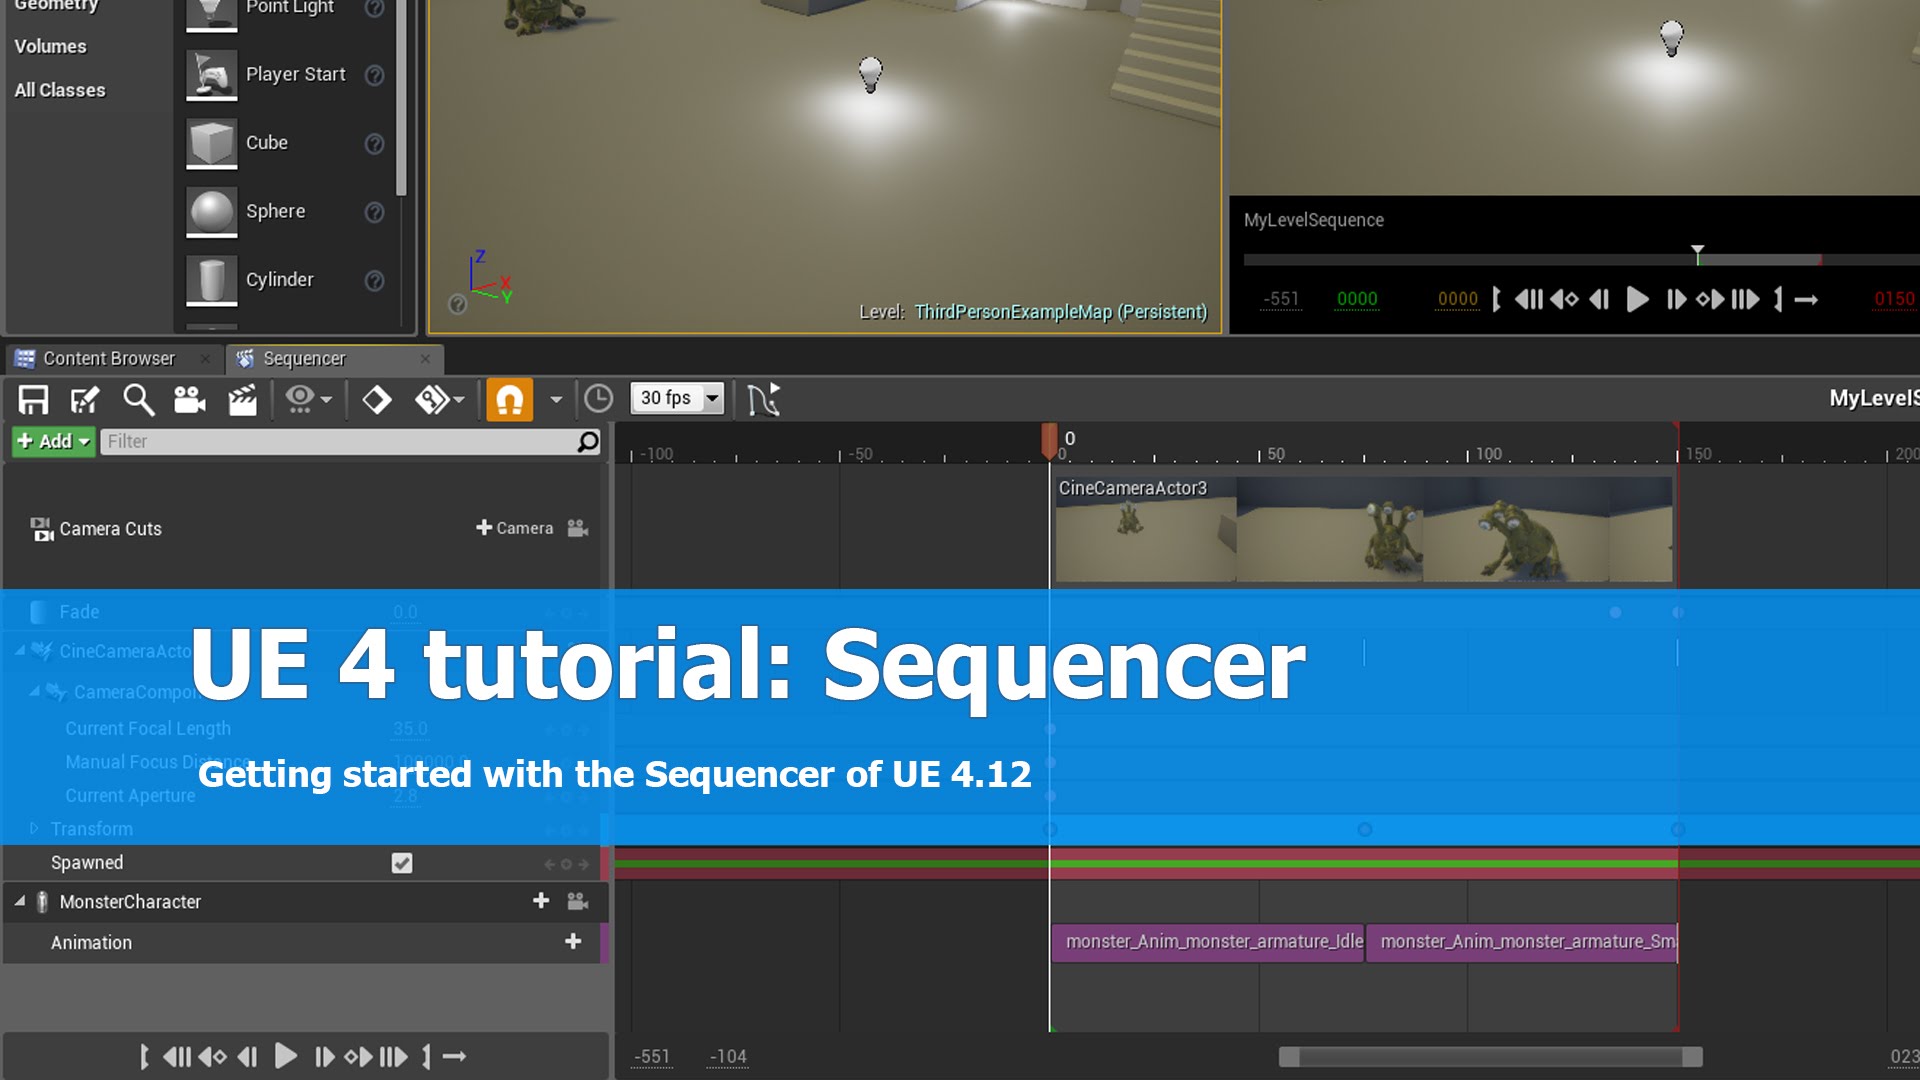Image resolution: width=1920 pixels, height=1080 pixels.
Task: Open the 30 fps dropdown
Action: pyautogui.click(x=677, y=398)
